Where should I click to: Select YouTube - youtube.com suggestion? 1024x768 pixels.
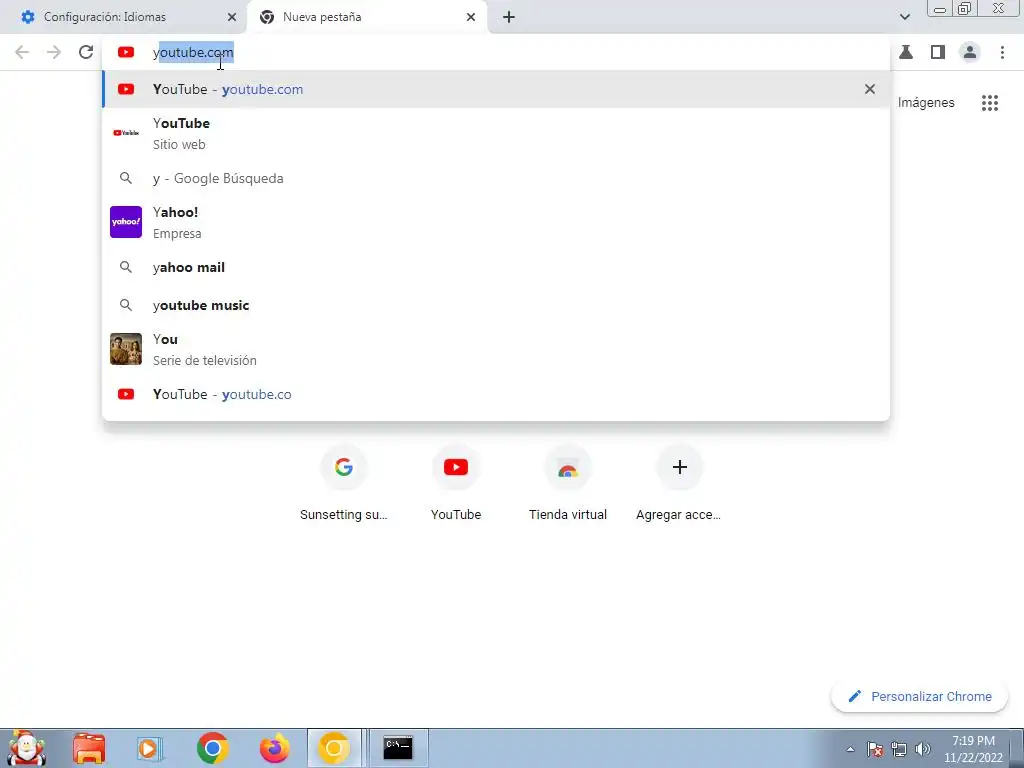coord(496,89)
